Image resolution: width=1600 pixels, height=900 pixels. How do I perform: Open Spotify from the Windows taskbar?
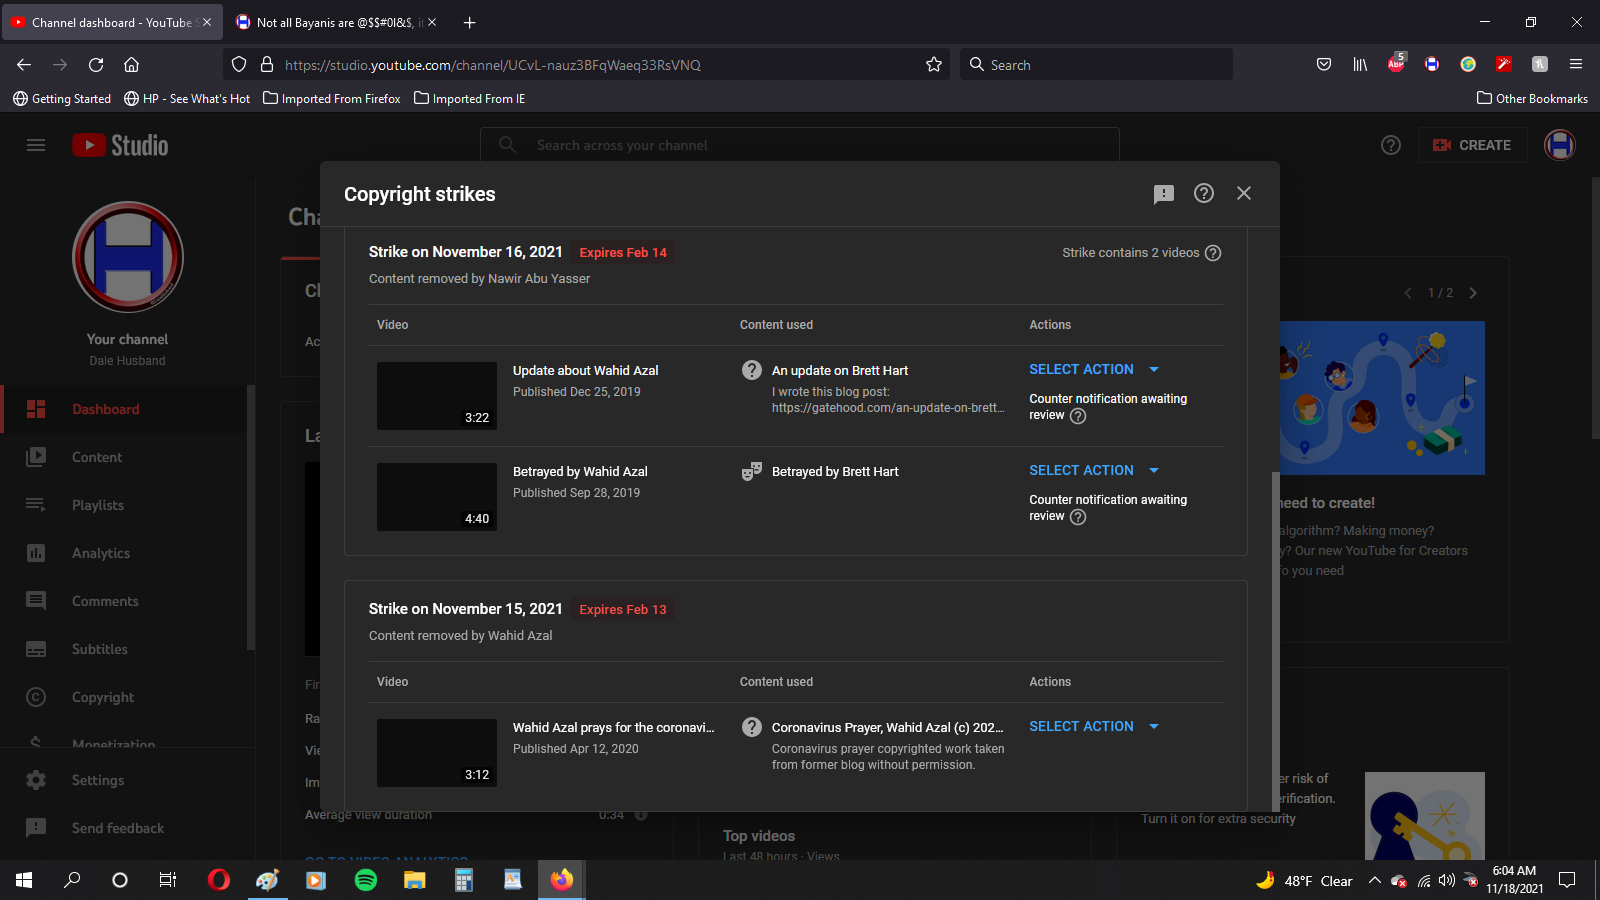(366, 880)
